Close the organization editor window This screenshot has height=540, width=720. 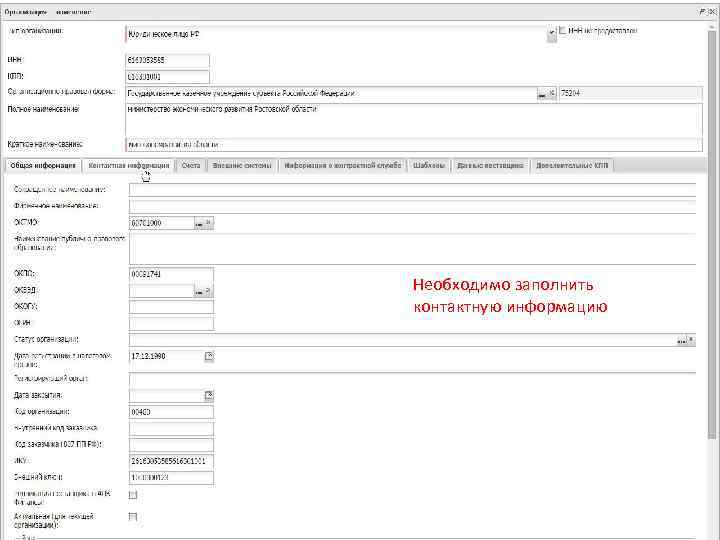click(713, 12)
